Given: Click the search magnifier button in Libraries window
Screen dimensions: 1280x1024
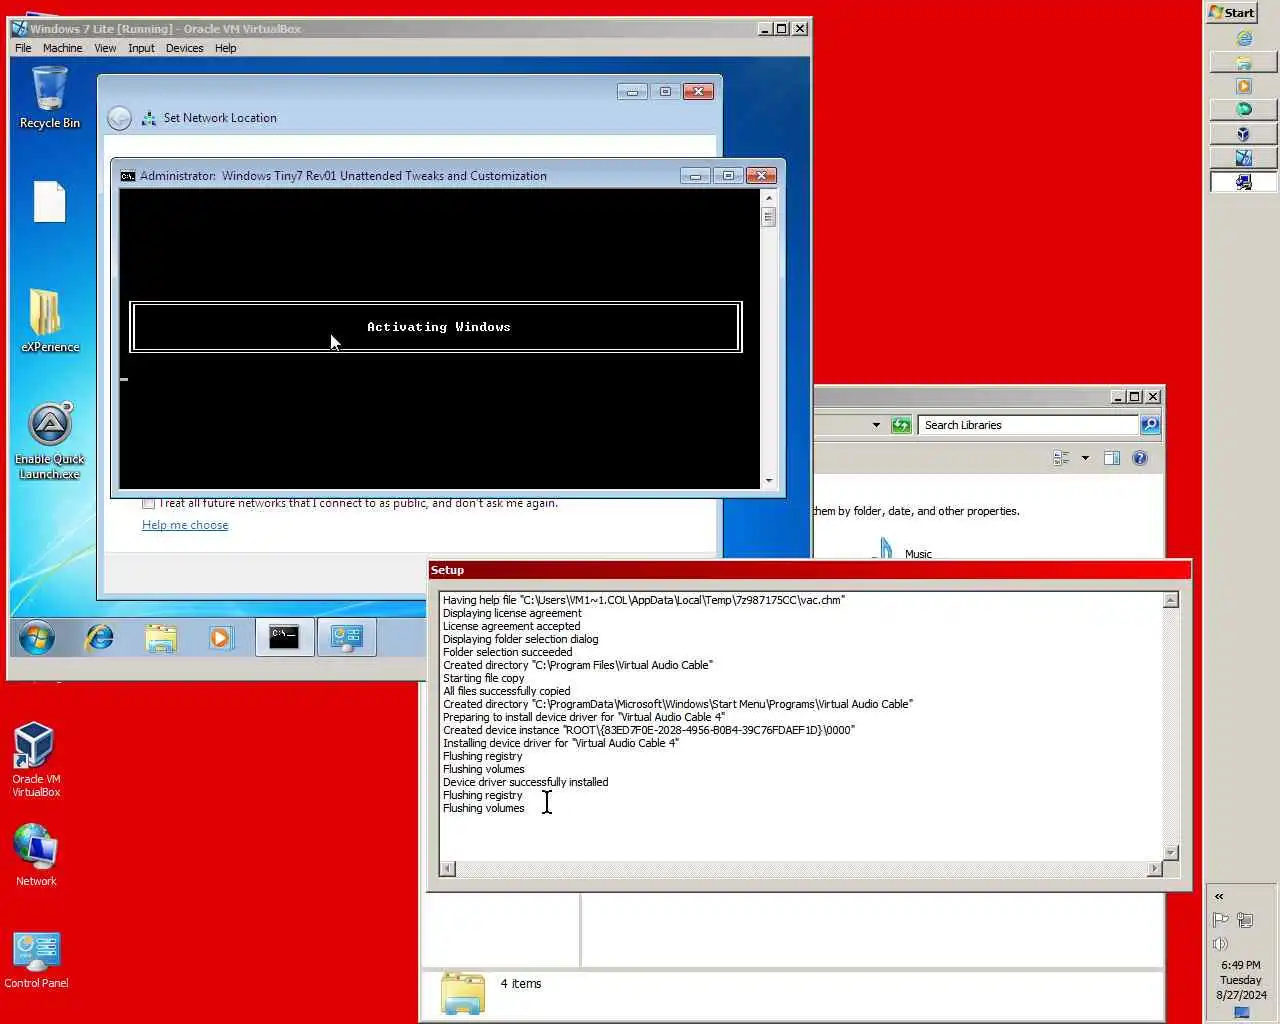Looking at the screenshot, I should (x=1150, y=425).
